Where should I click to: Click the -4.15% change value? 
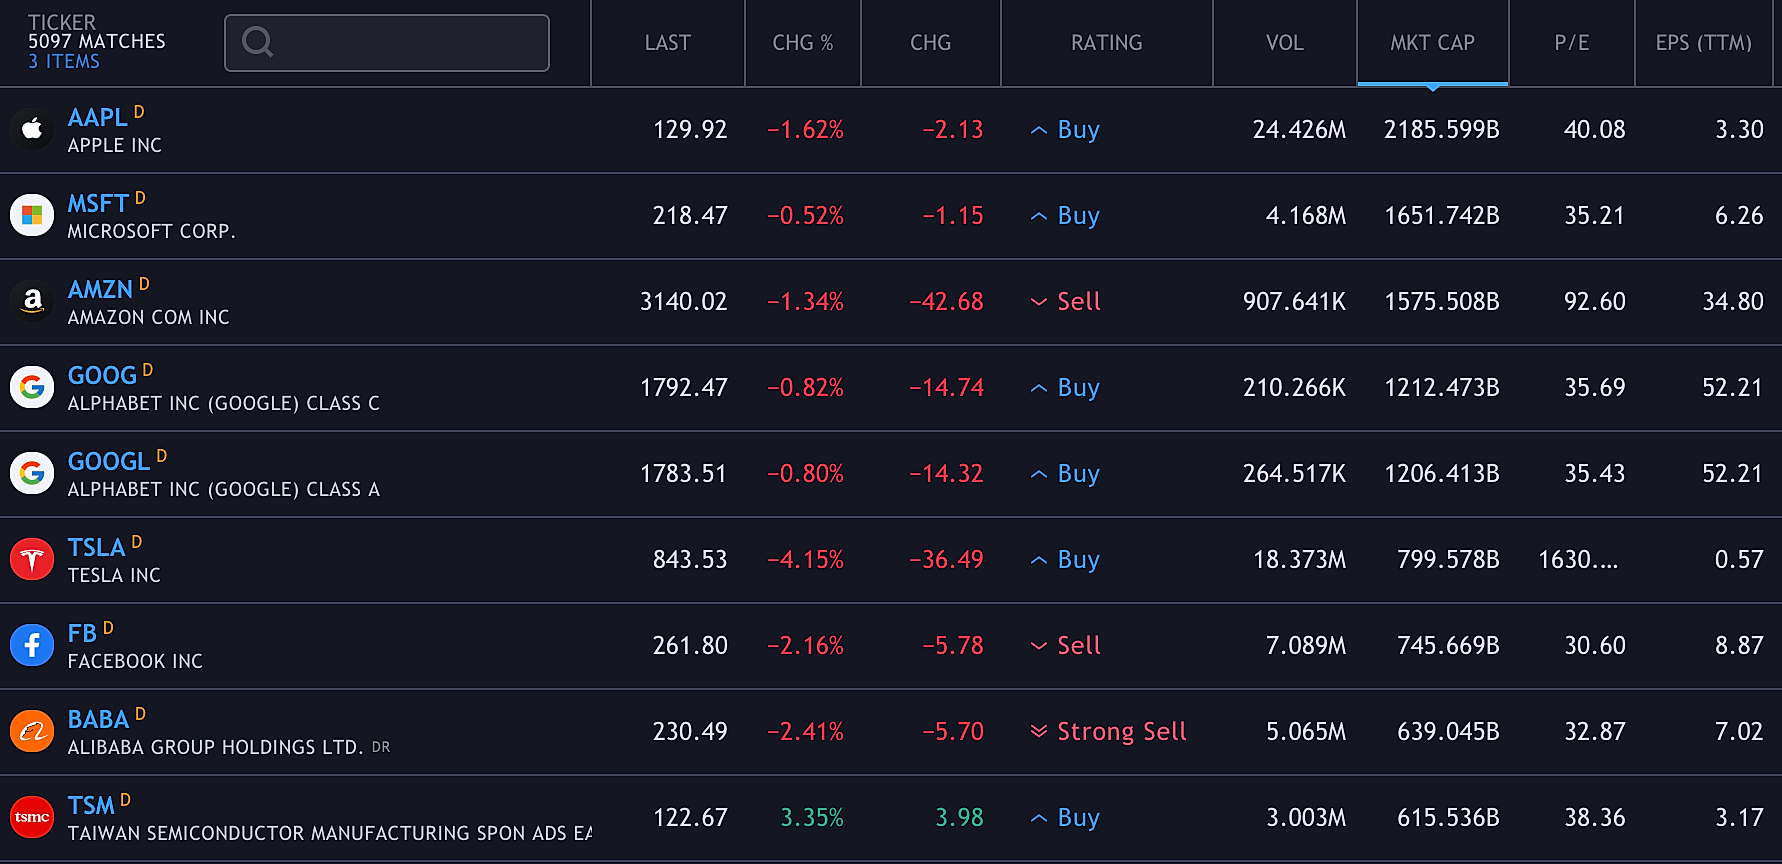click(805, 560)
